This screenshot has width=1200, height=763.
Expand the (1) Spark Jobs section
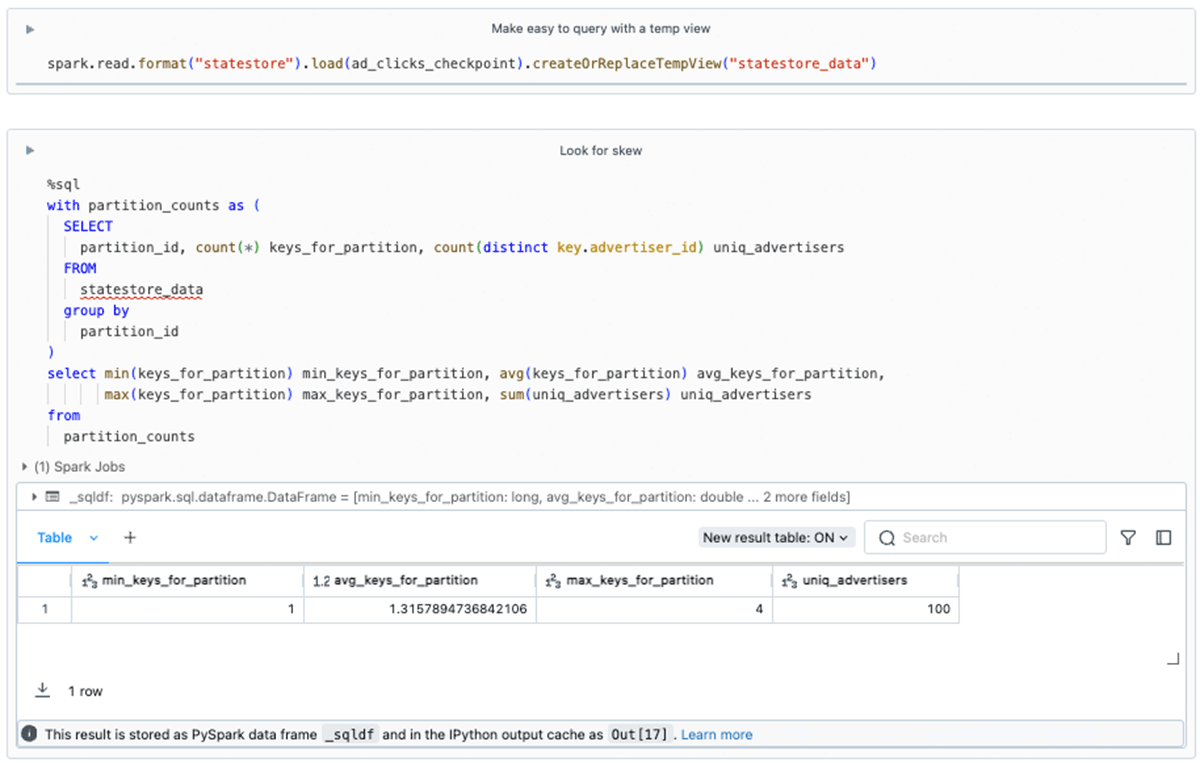coord(25,467)
